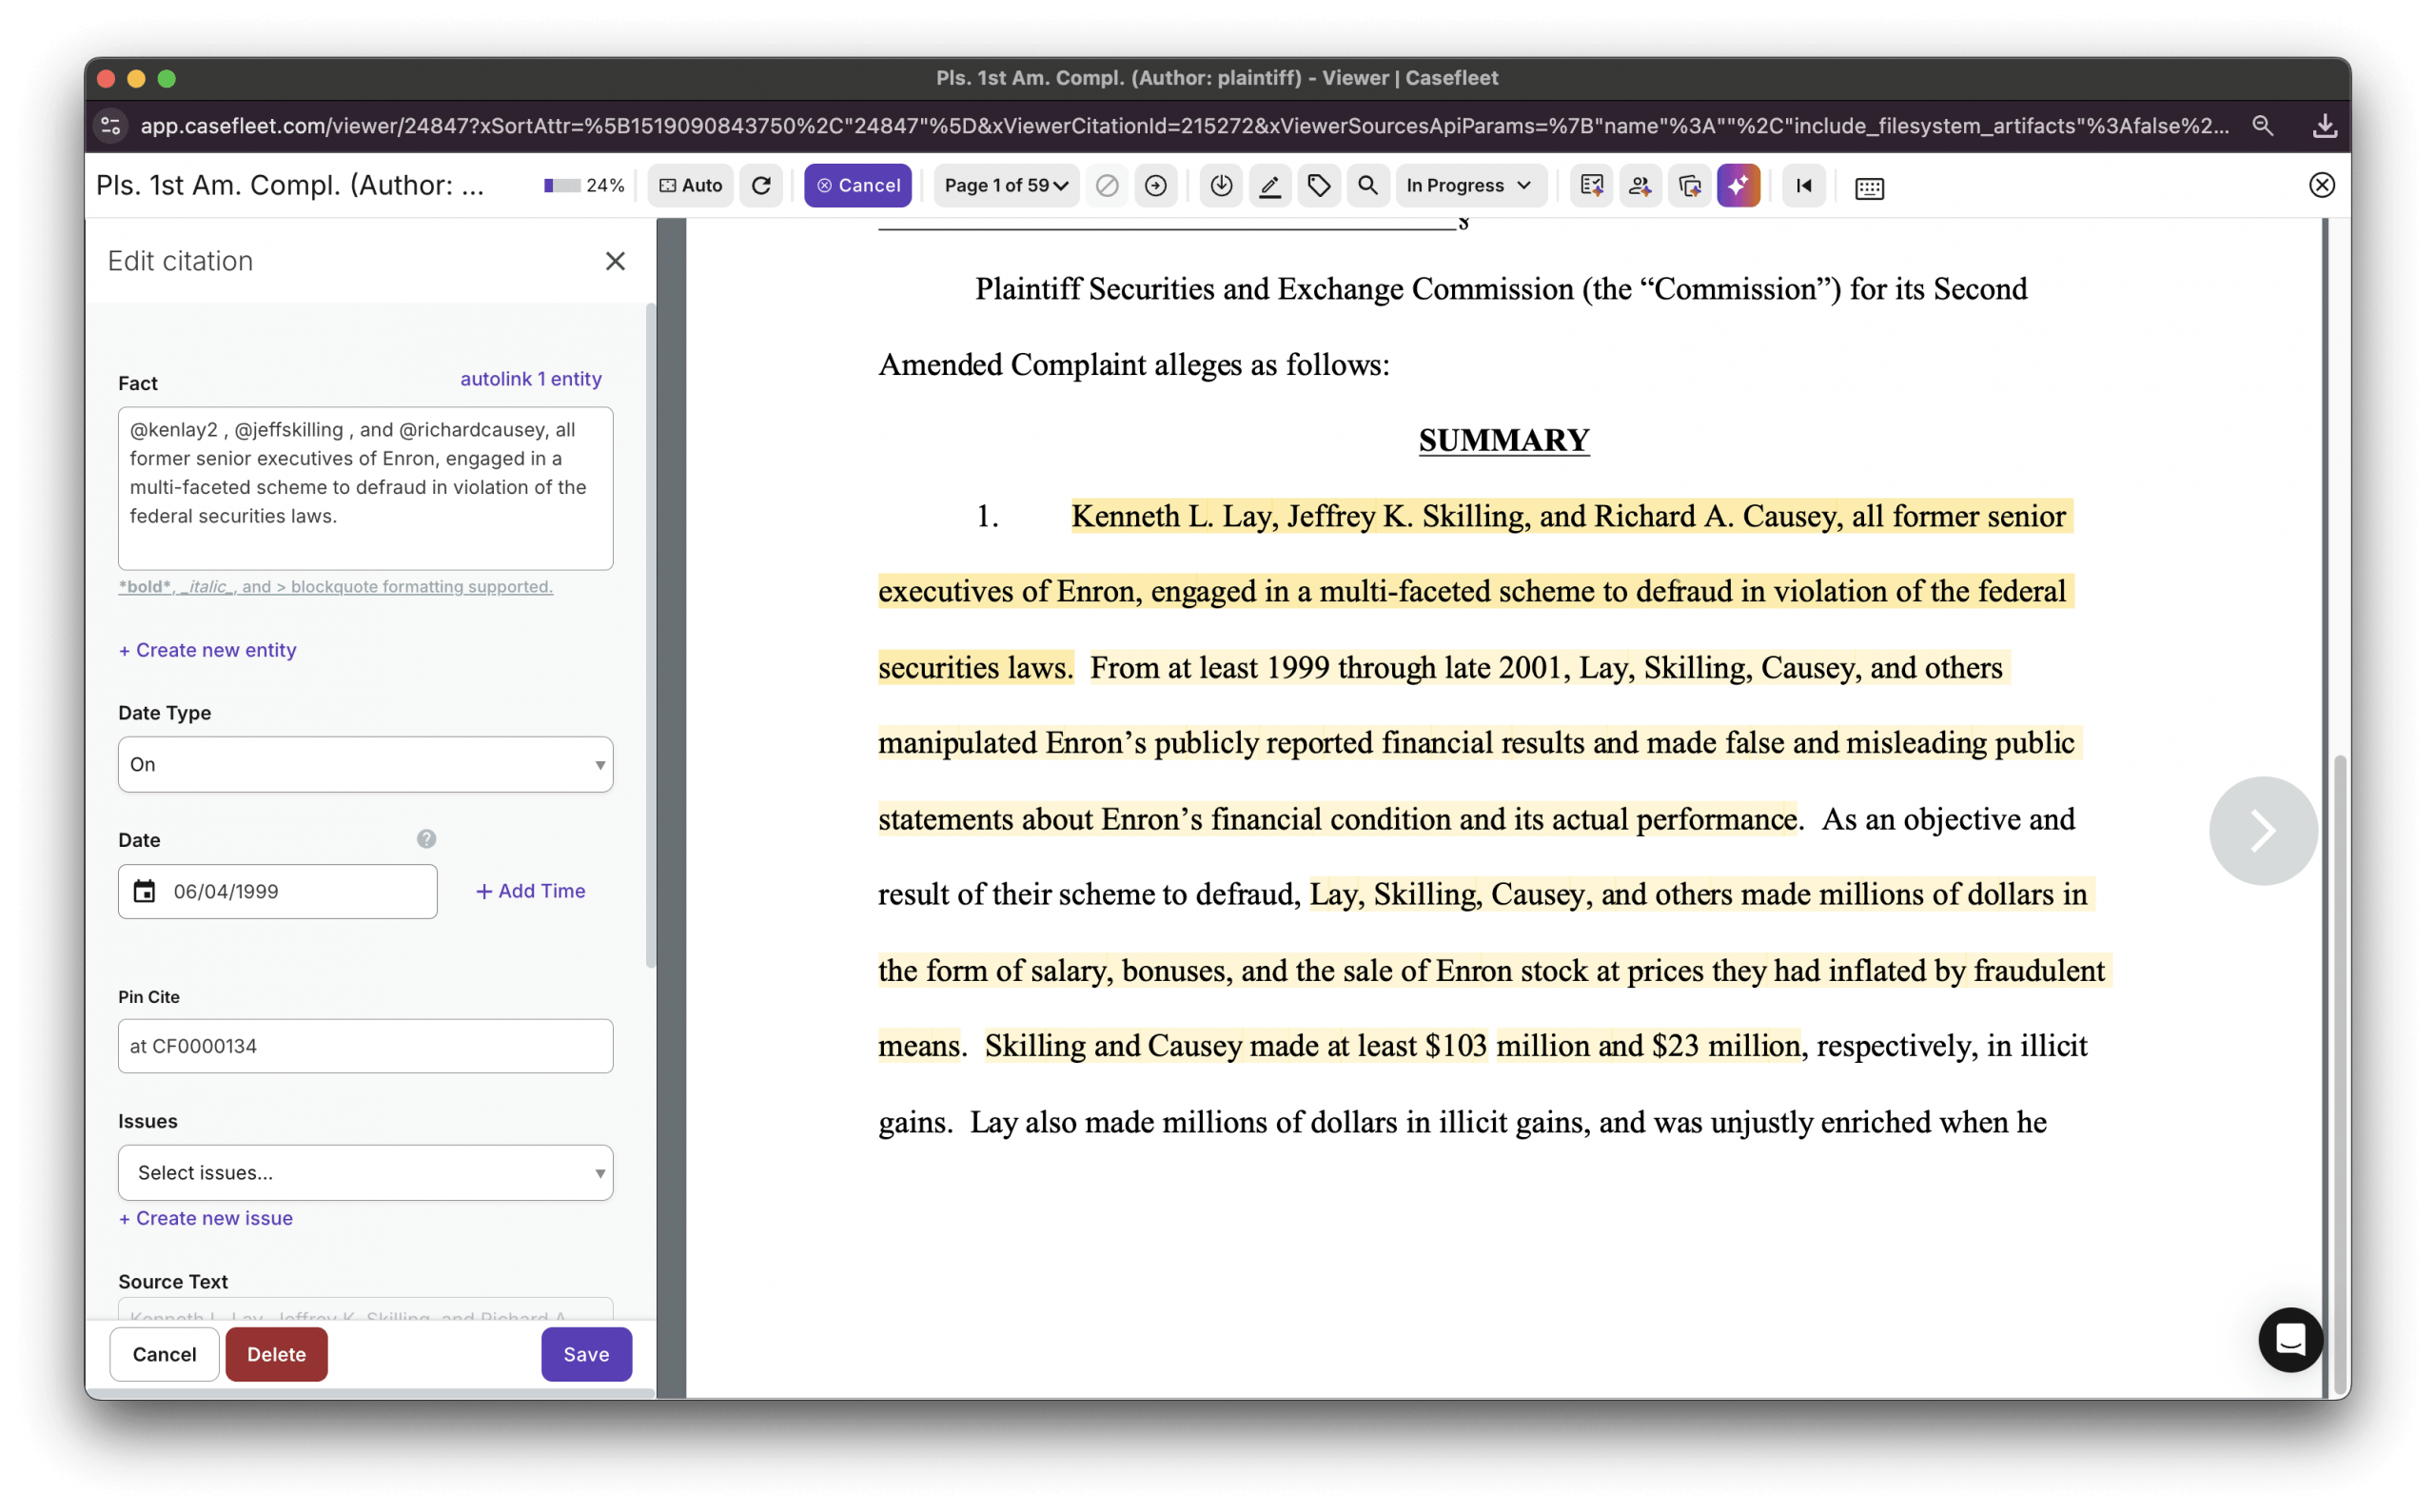
Task: Click the Pin Cite input field
Action: [x=366, y=1046]
